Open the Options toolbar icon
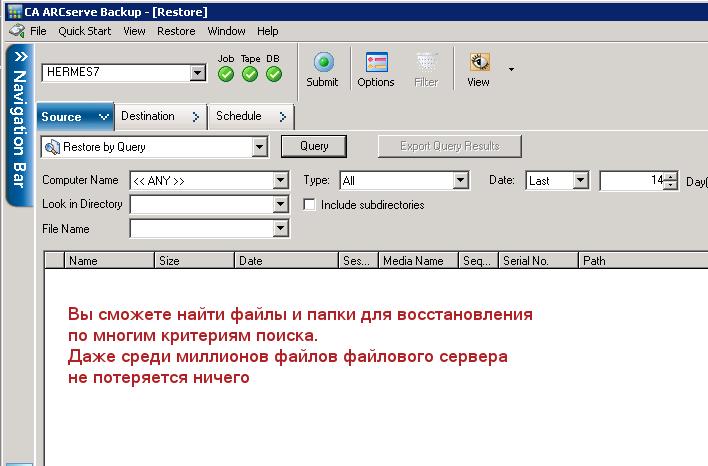708x466 pixels. 377,62
